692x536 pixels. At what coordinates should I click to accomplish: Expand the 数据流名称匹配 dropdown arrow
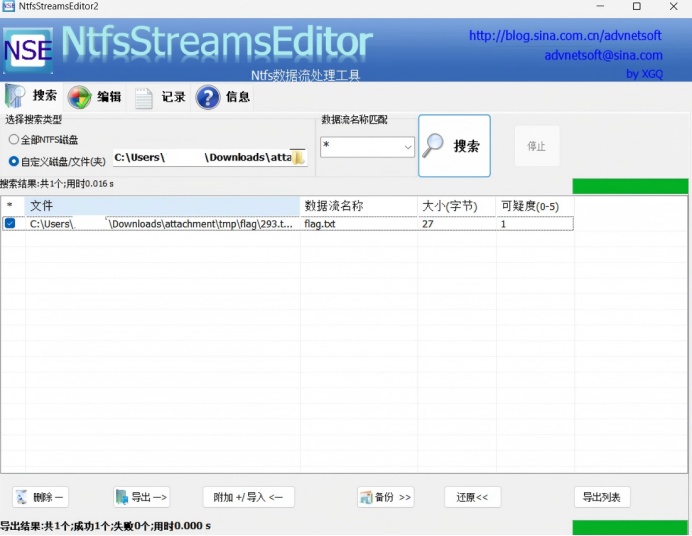coord(408,147)
